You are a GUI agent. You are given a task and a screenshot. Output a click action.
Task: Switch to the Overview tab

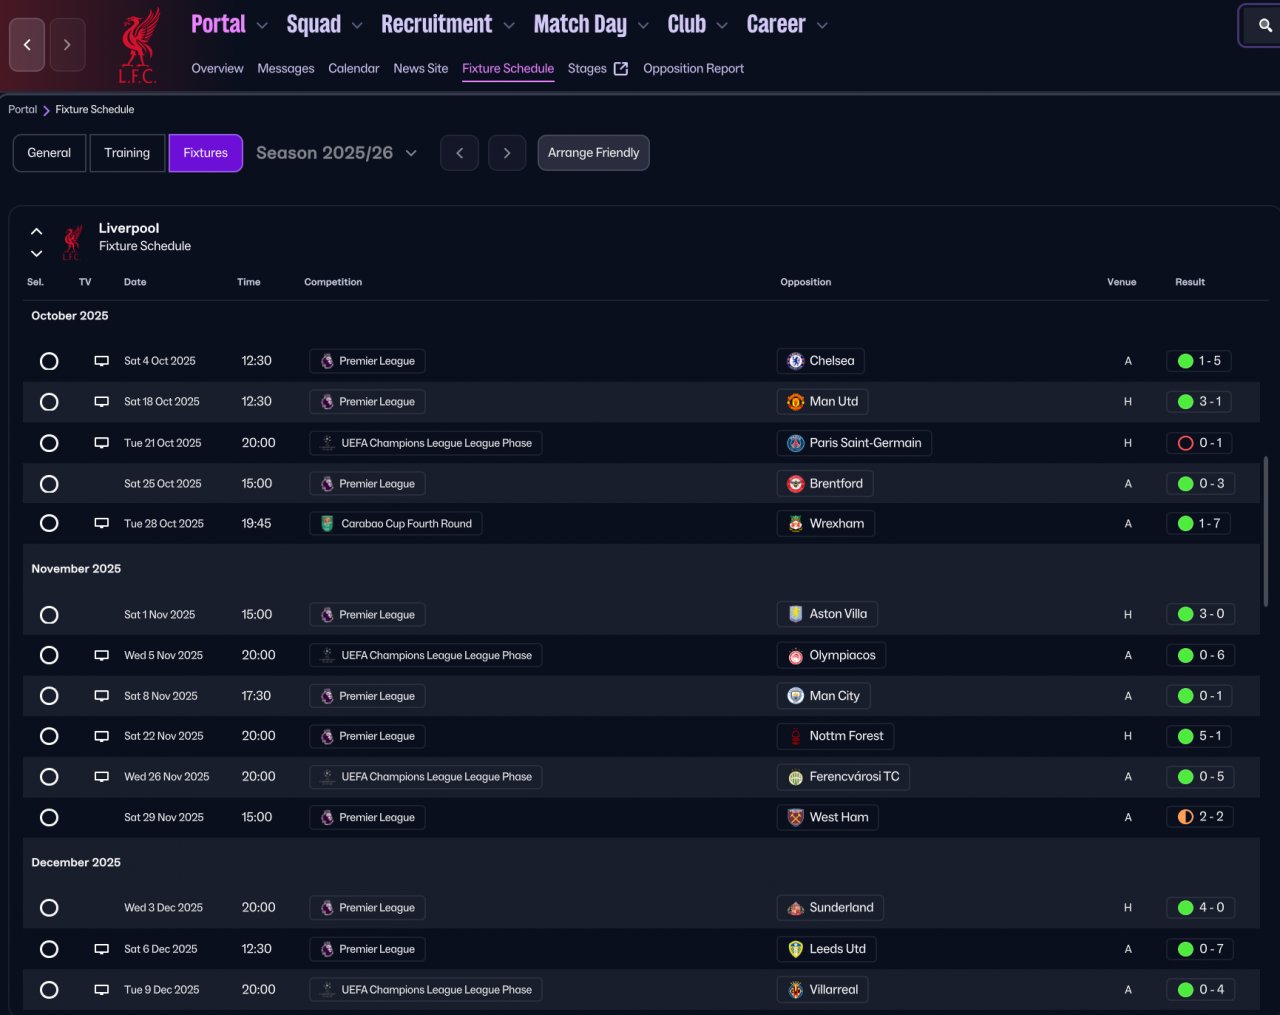[217, 69]
